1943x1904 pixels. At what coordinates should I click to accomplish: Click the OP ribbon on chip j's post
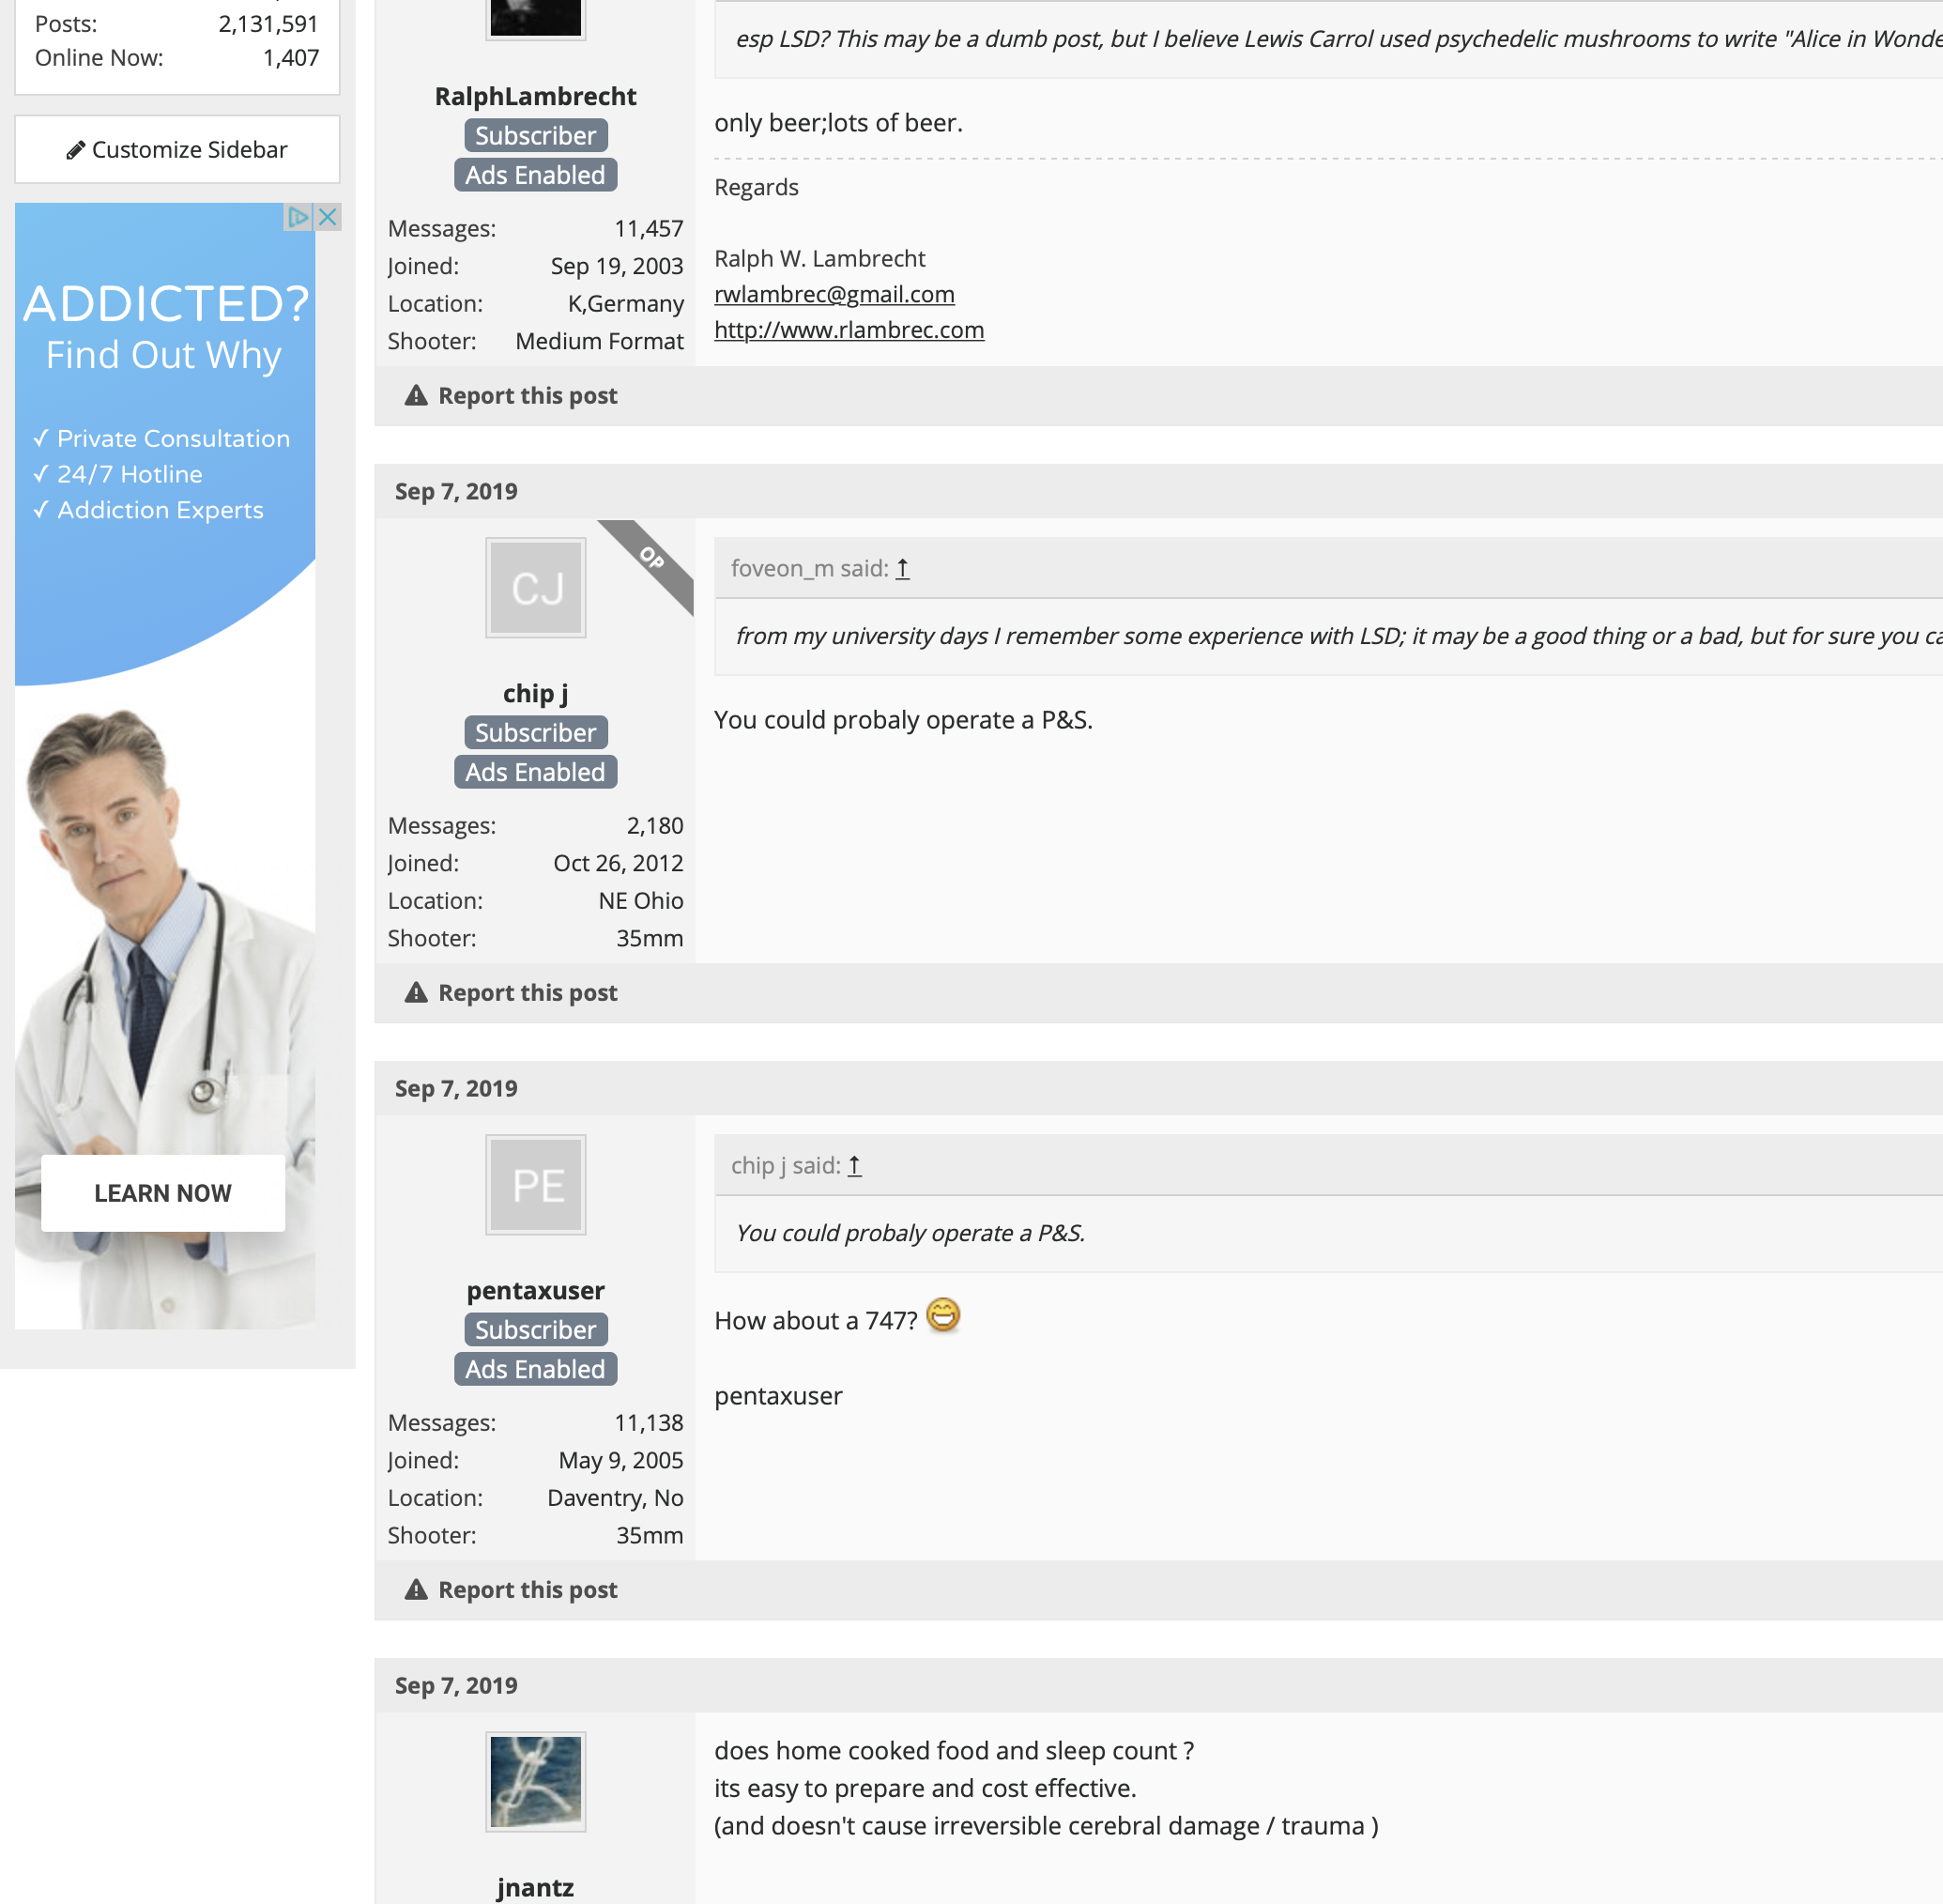pyautogui.click(x=652, y=559)
